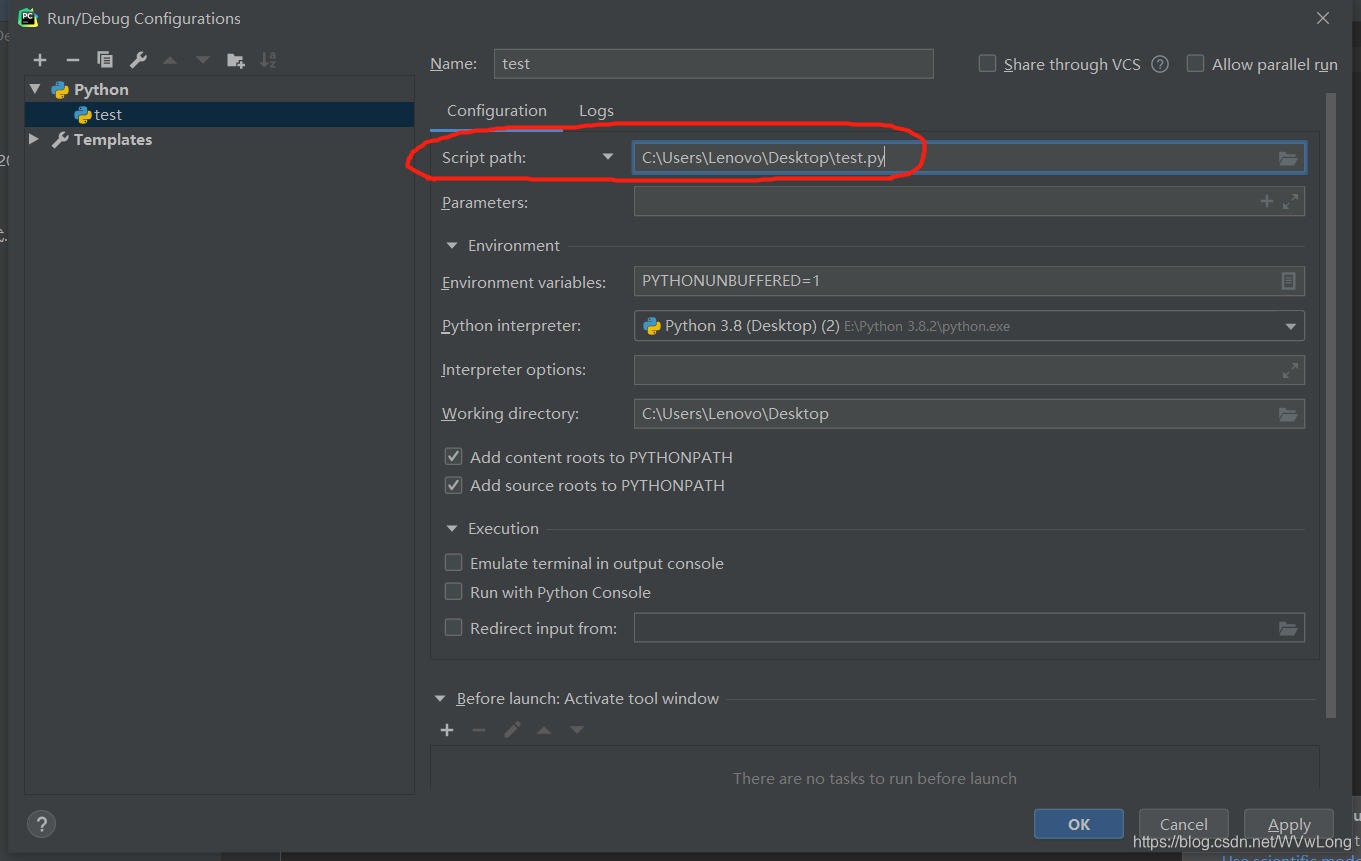Click the Cancel button
Screen dimensions: 1361x861
[x=1184, y=824]
